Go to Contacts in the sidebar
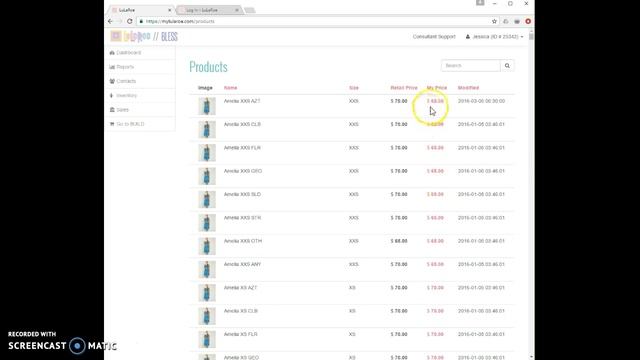This screenshot has width=640, height=360. pyautogui.click(x=140, y=81)
